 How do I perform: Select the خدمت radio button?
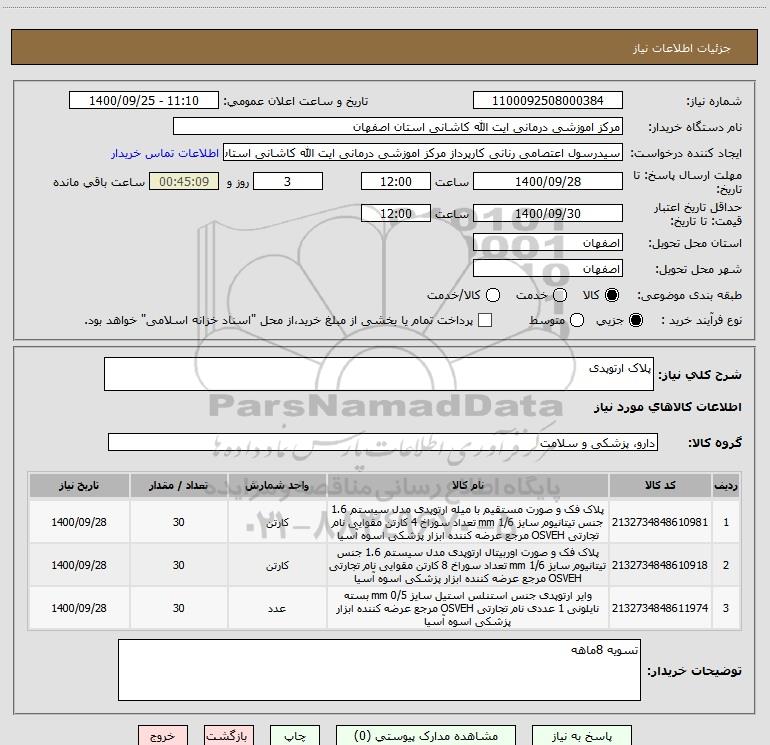click(x=560, y=295)
